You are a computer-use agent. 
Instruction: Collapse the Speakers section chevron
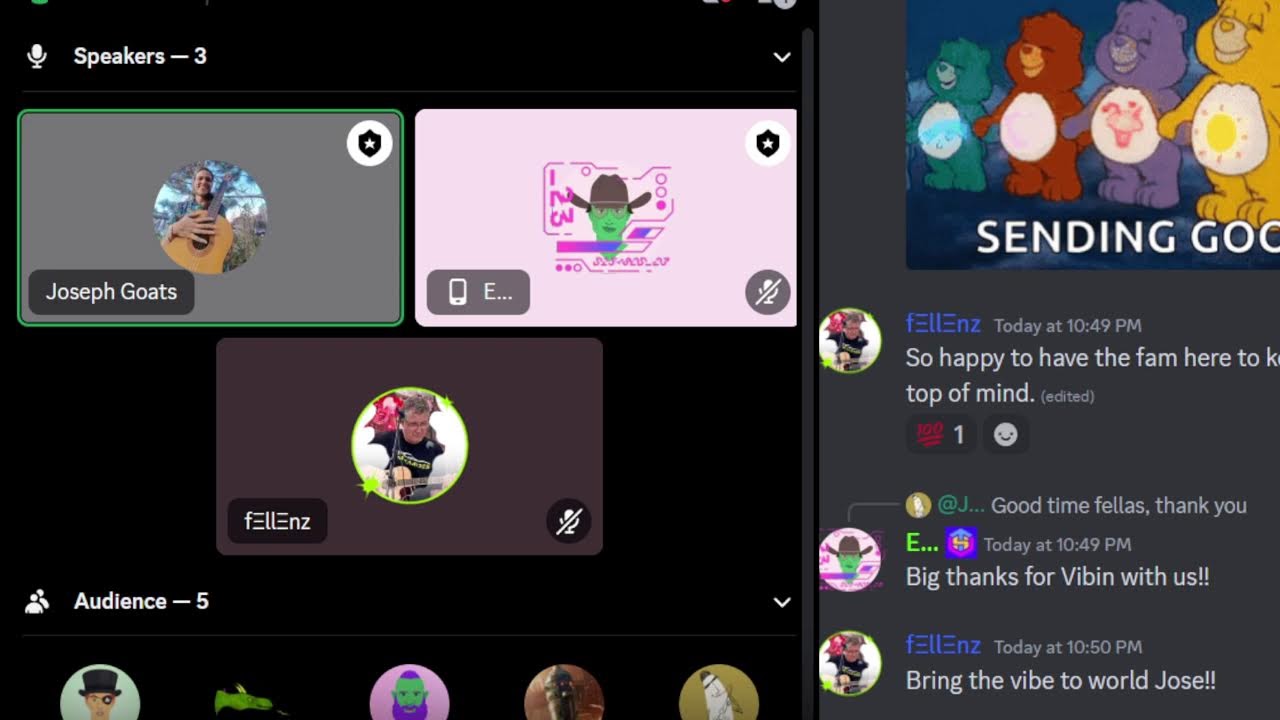tap(782, 57)
